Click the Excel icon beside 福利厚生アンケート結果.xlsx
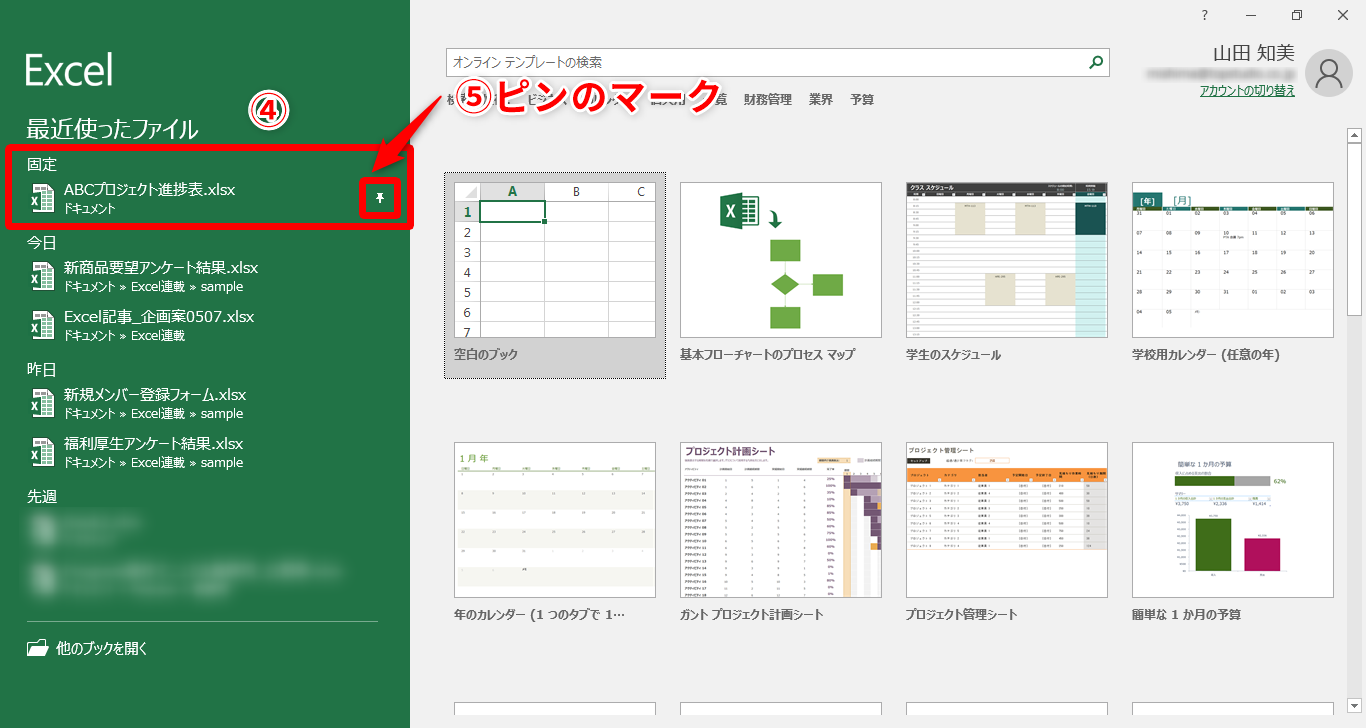The width and height of the screenshot is (1366, 728). tap(42, 452)
